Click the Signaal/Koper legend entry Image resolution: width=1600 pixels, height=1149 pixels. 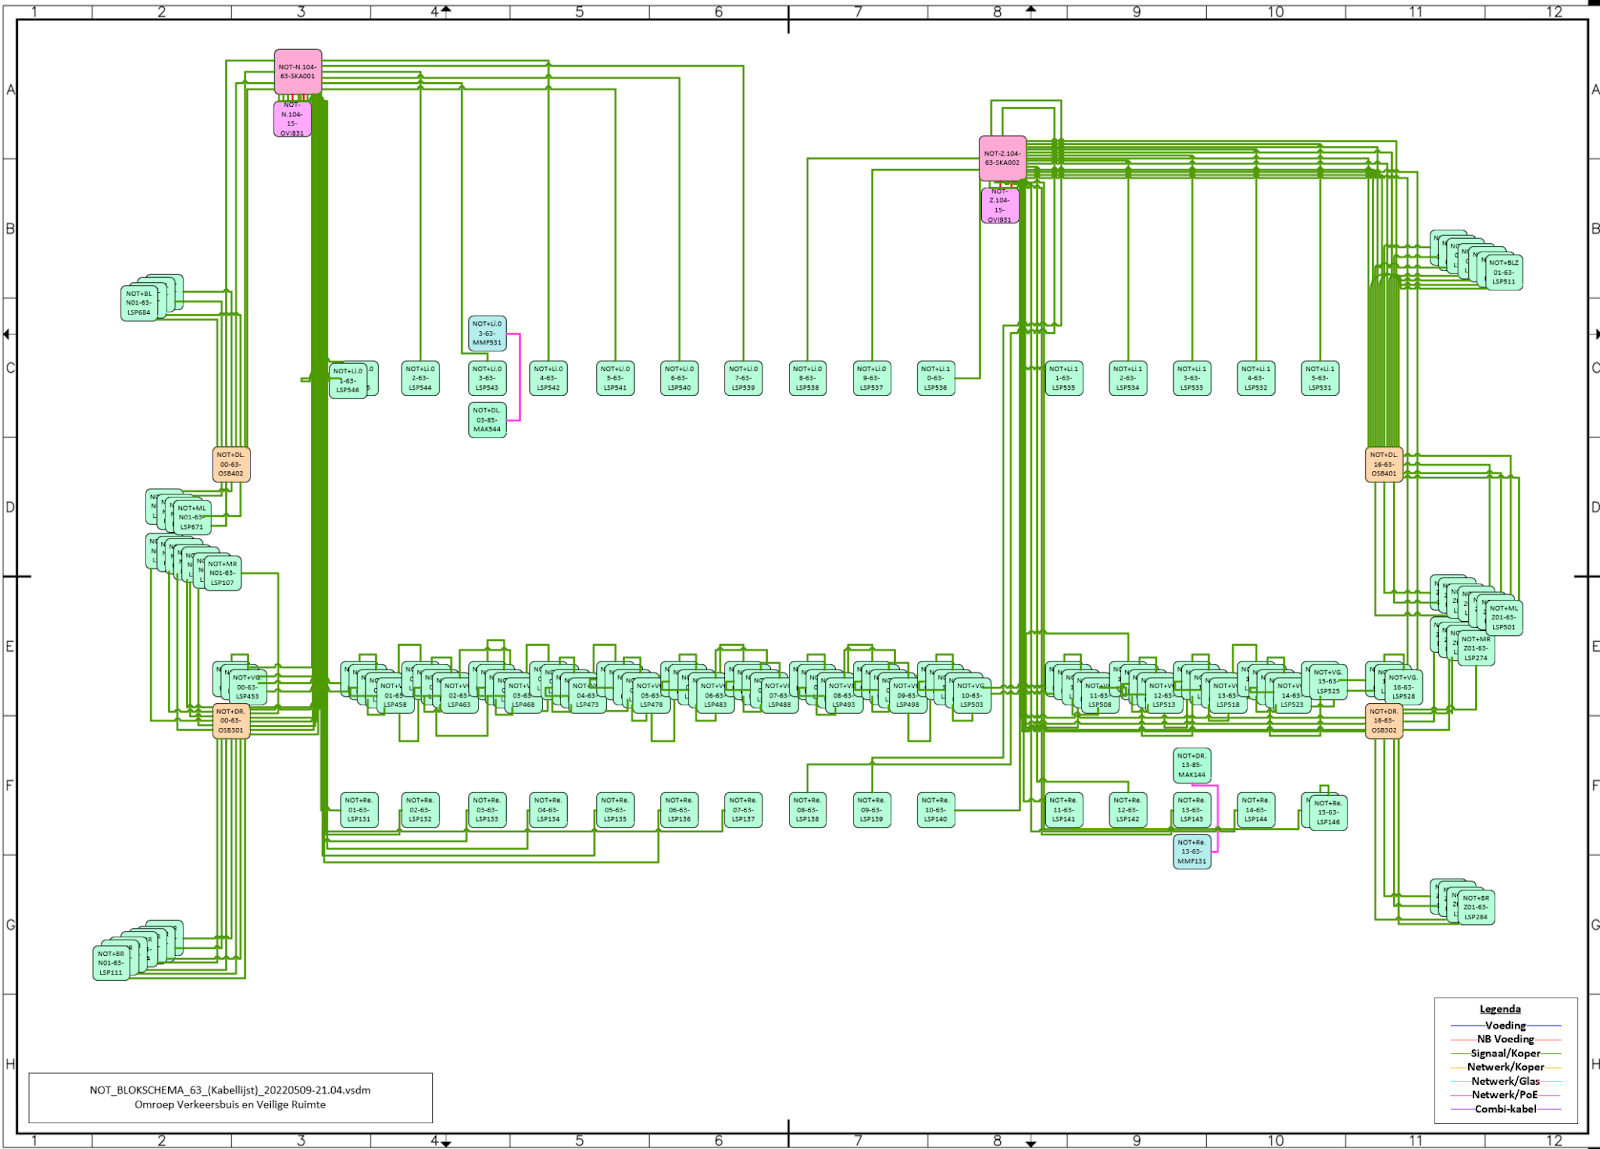click(1505, 1053)
